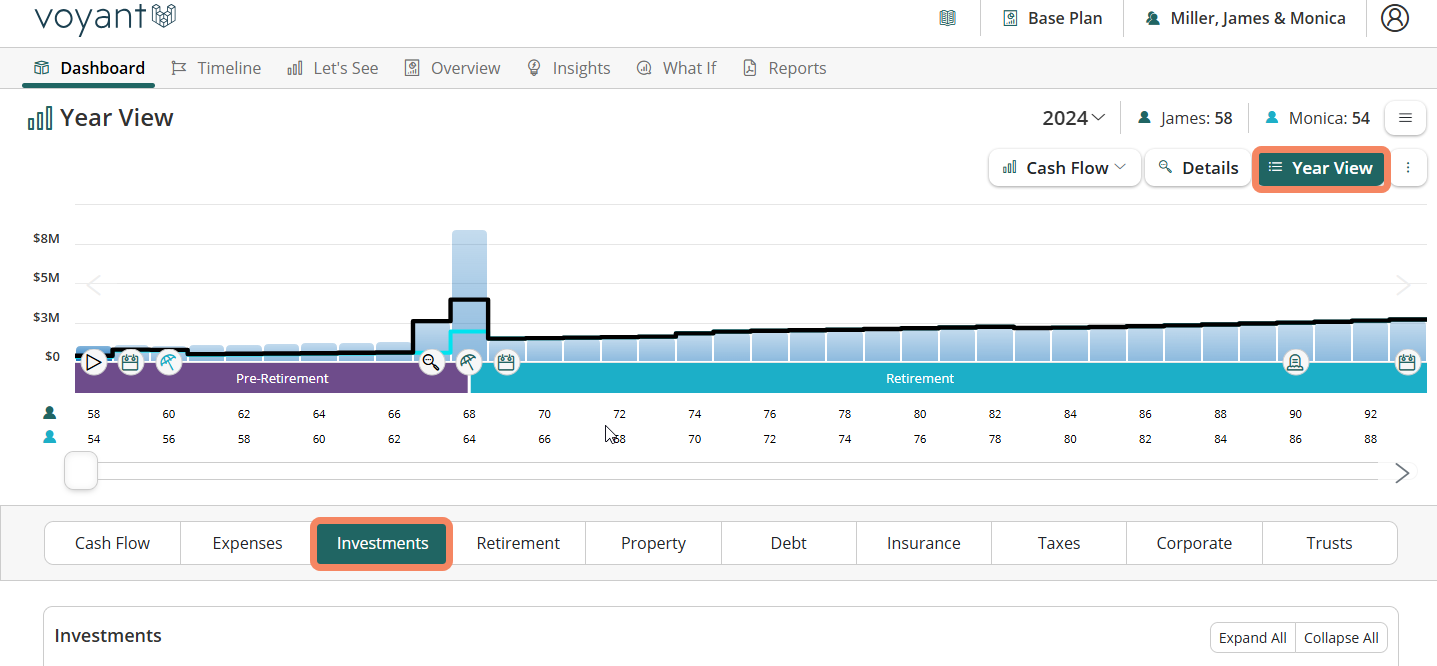1437x666 pixels.
Task: Toggle the Year View button
Action: coord(1321,168)
